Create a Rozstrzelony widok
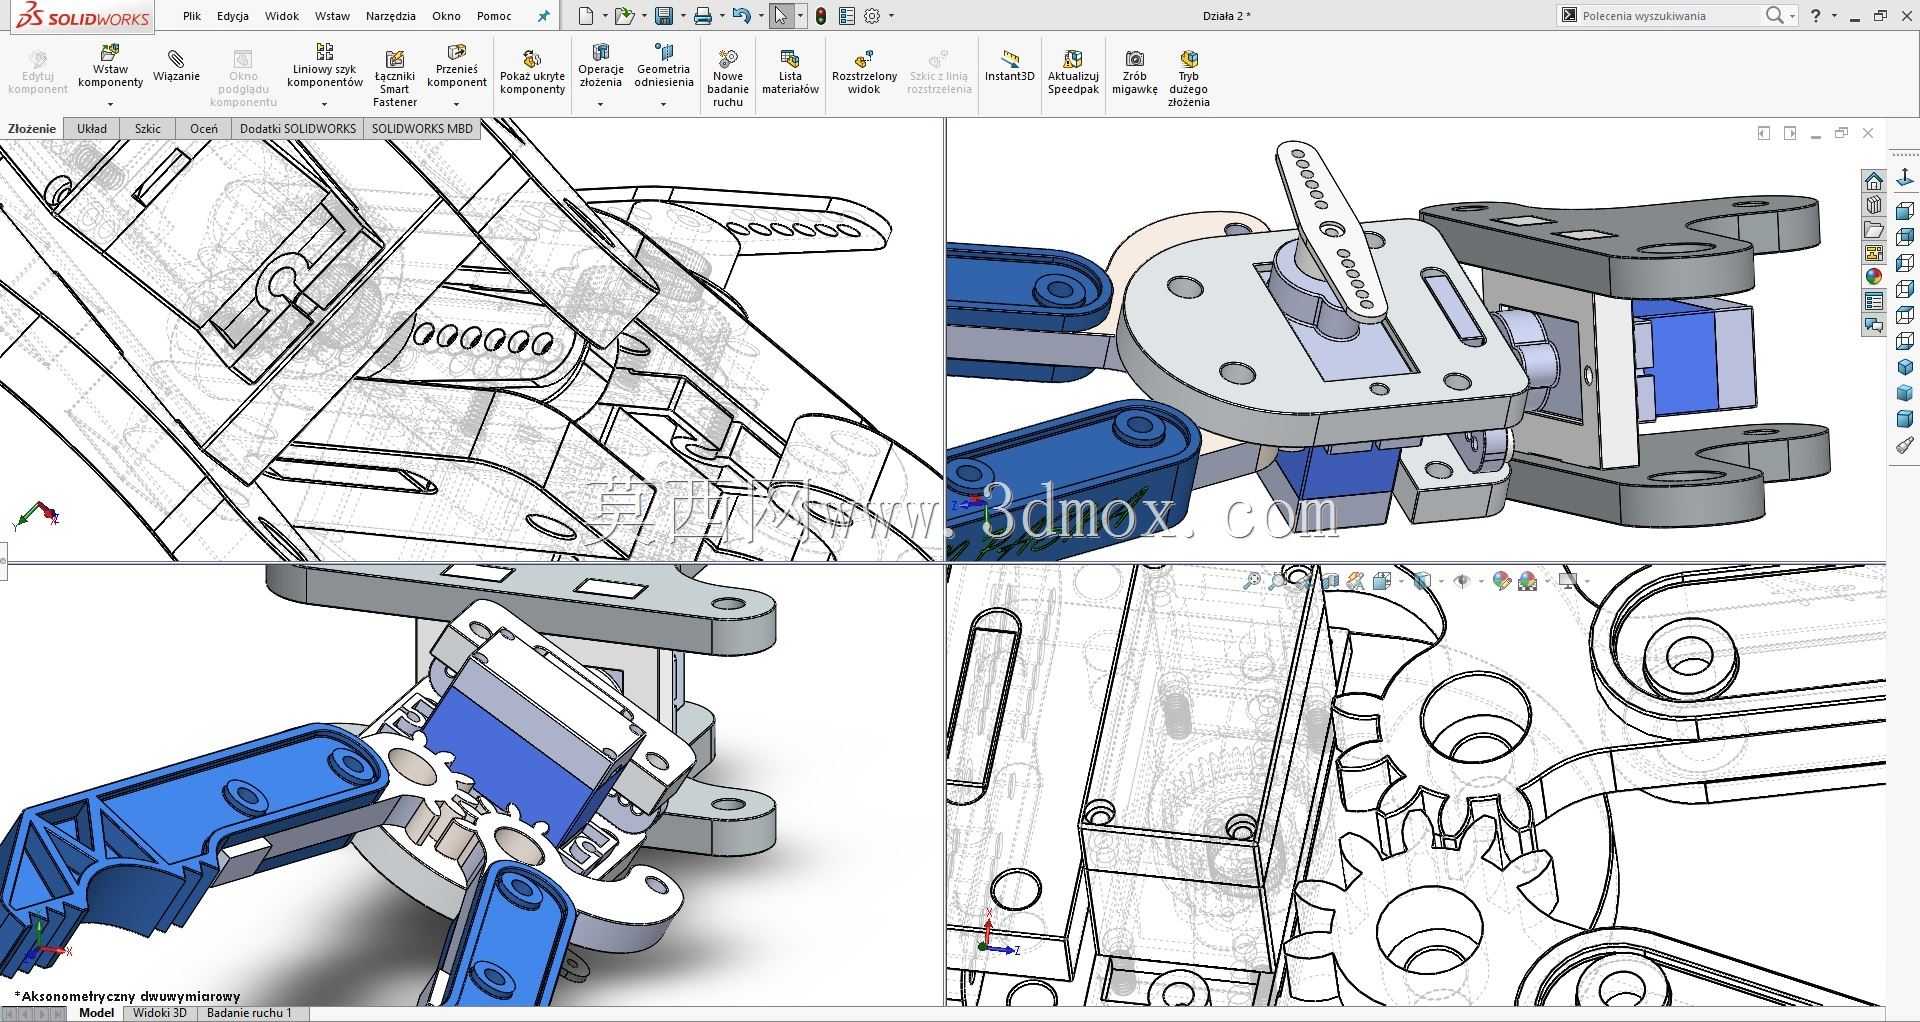Viewport: 1920px width, 1022px height. pyautogui.click(x=864, y=72)
